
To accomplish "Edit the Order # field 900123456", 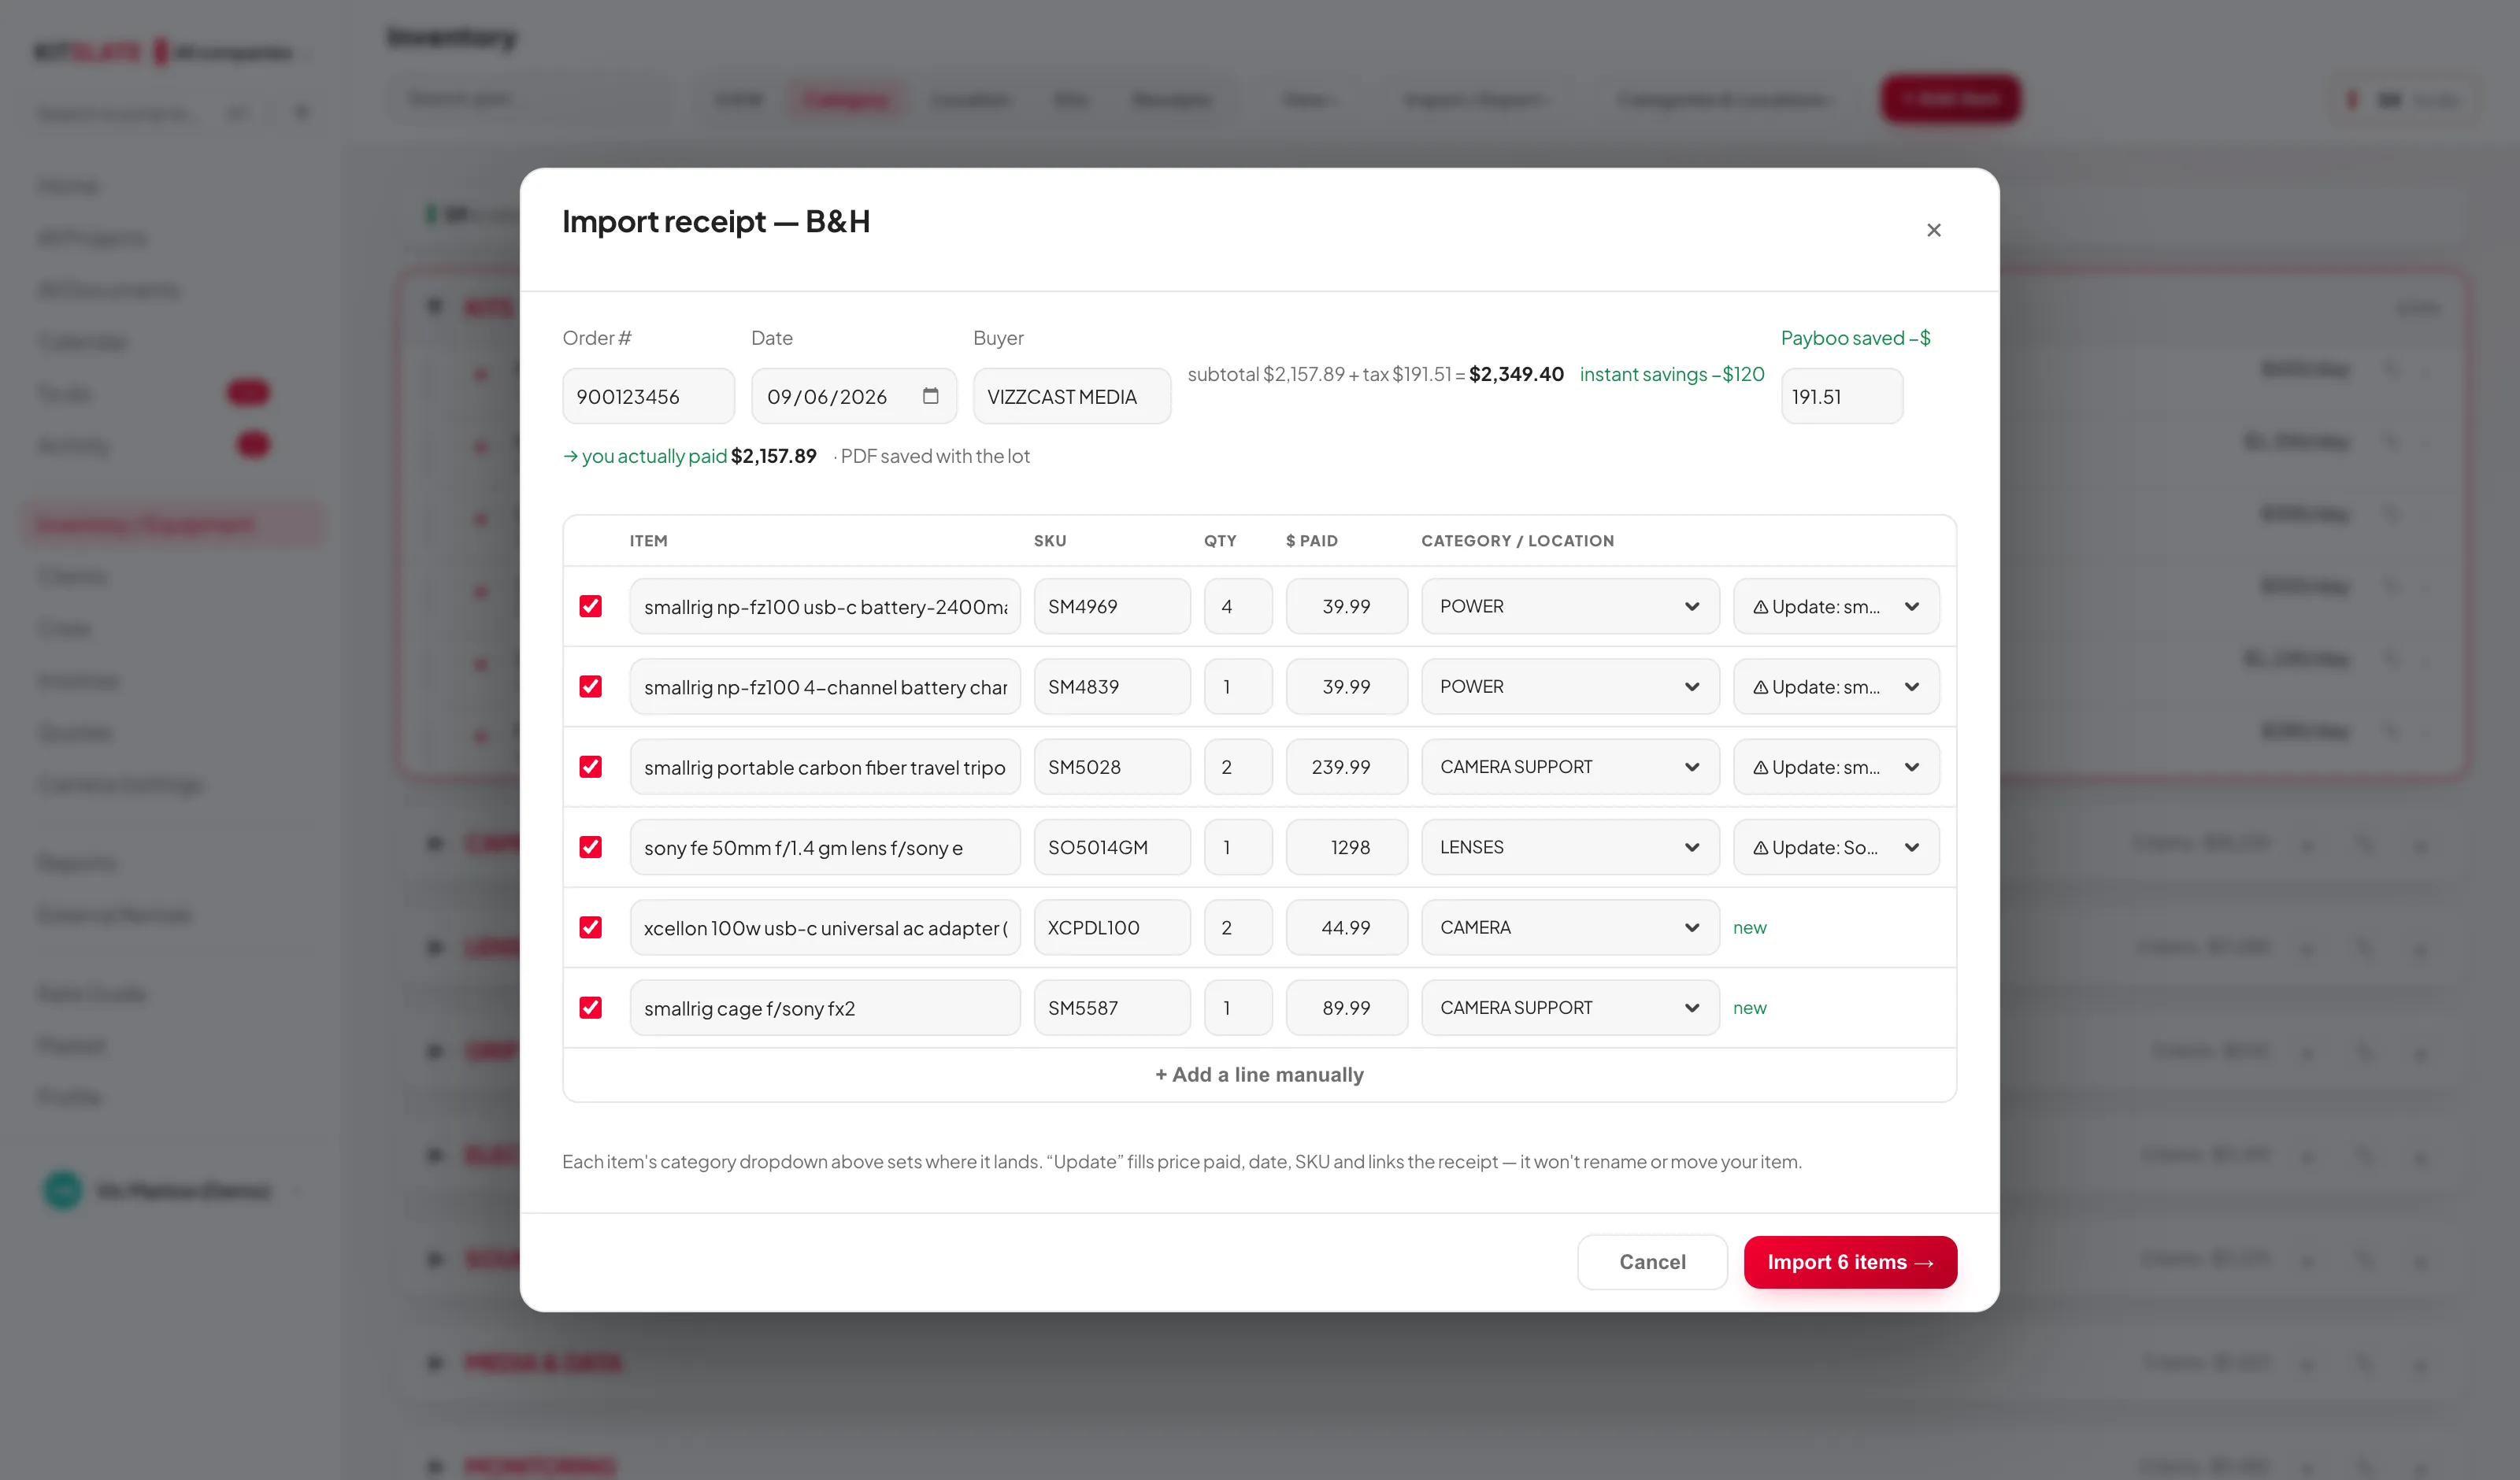I will [x=648, y=396].
